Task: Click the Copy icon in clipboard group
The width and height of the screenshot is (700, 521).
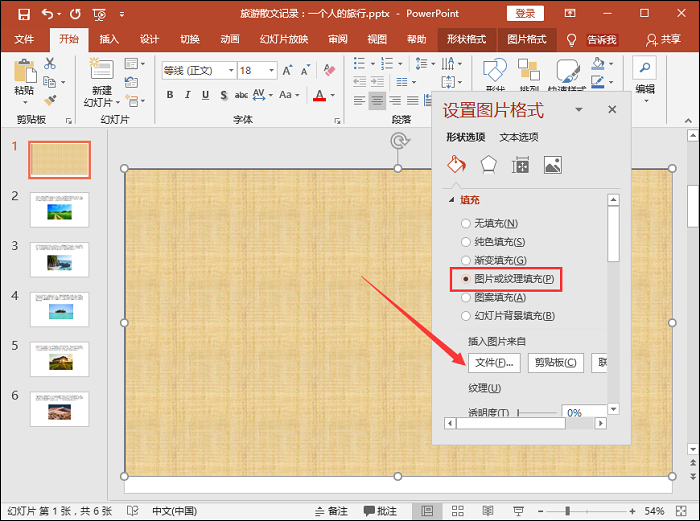Action: tap(49, 82)
